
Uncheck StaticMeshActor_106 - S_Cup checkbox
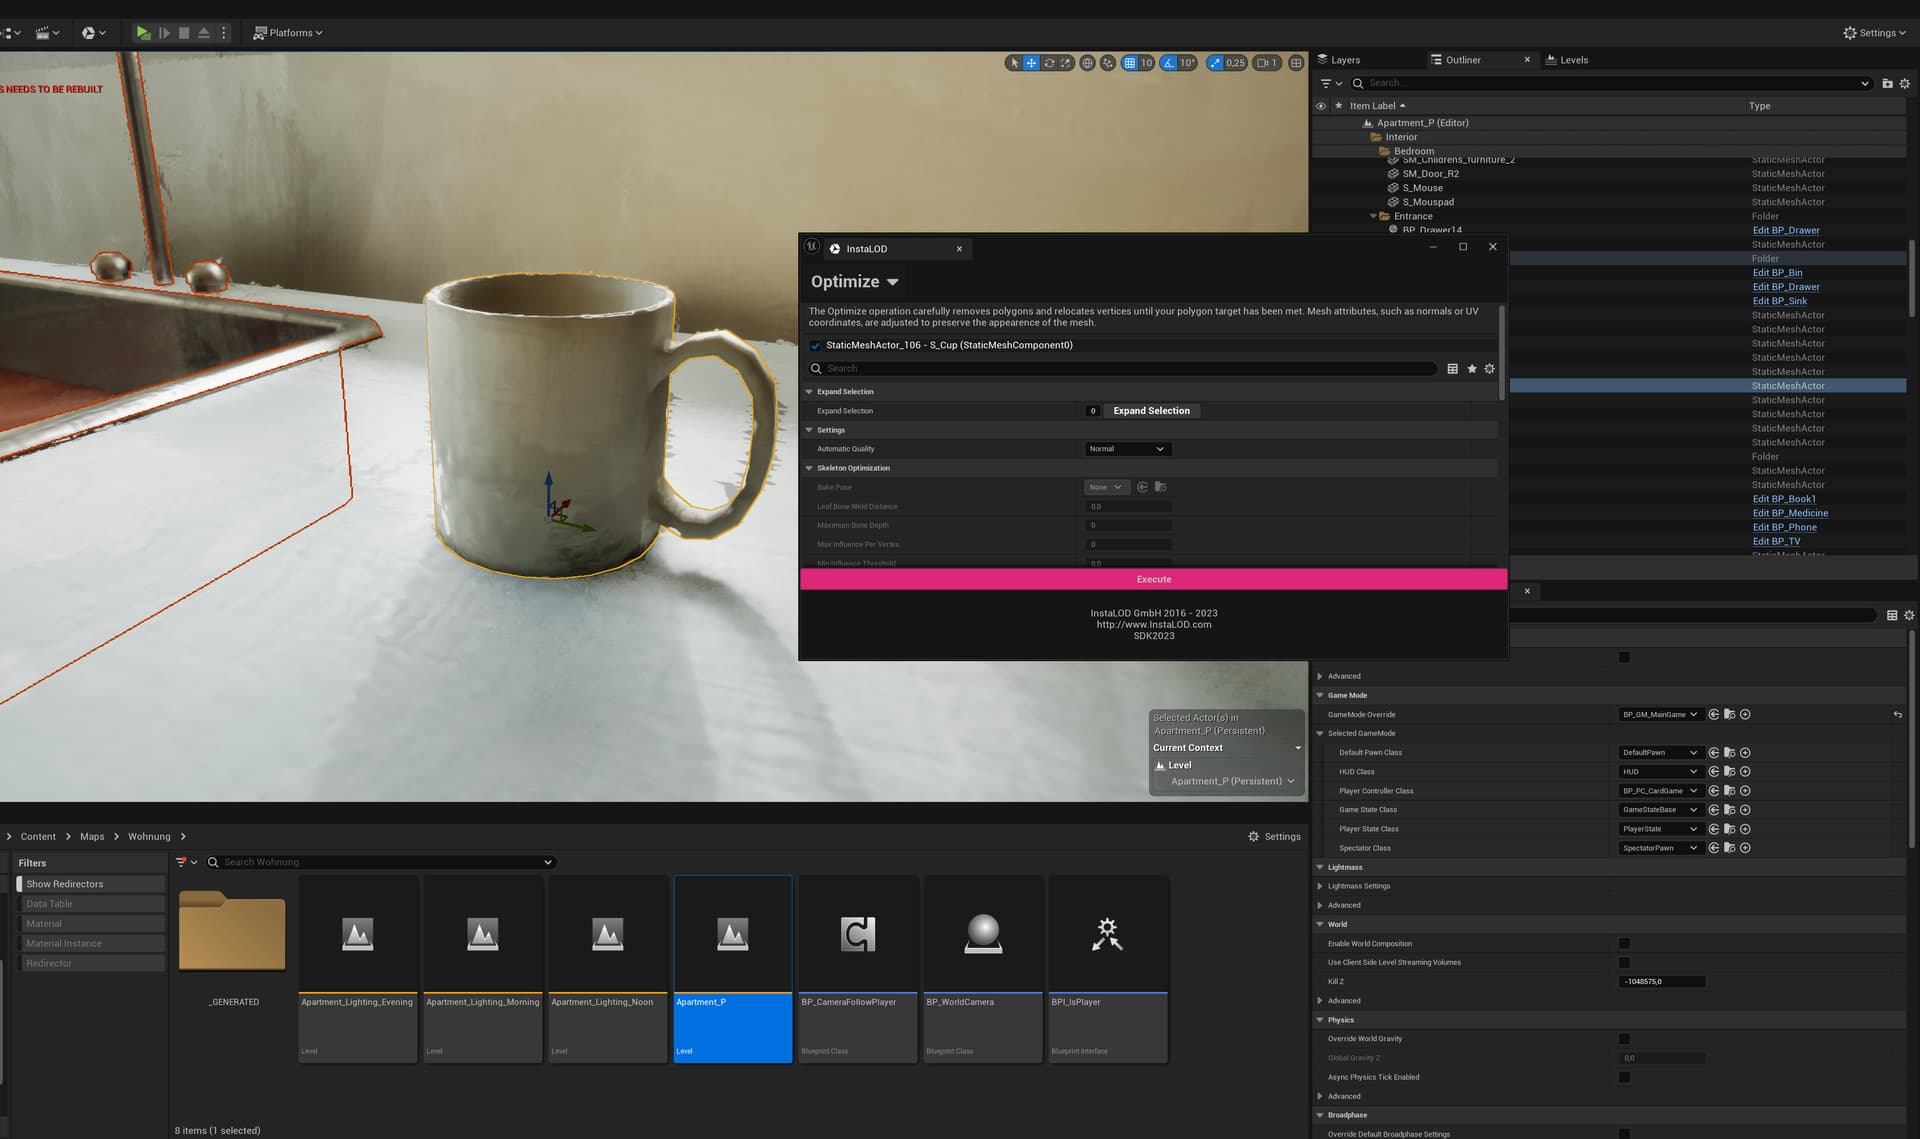pyautogui.click(x=815, y=346)
